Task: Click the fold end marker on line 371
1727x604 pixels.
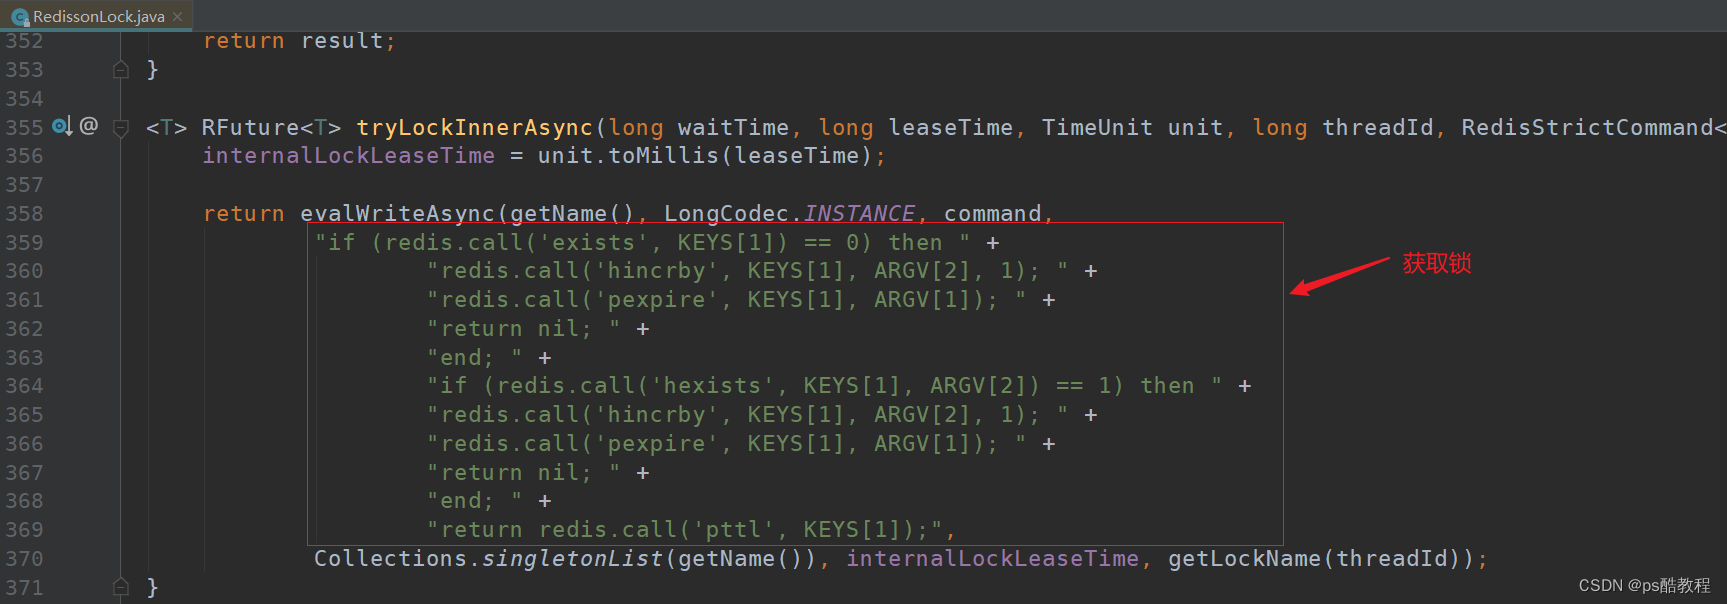Action: click(x=121, y=587)
